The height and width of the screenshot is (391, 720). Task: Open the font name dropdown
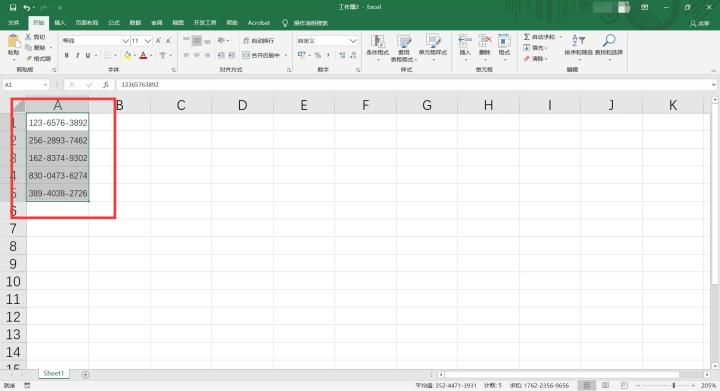click(125, 41)
